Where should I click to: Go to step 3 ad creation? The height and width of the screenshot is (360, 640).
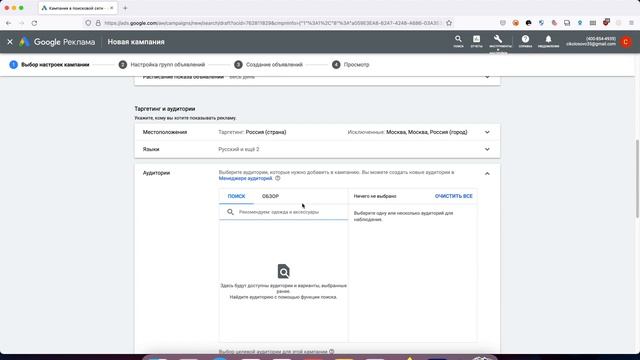[x=268, y=64]
